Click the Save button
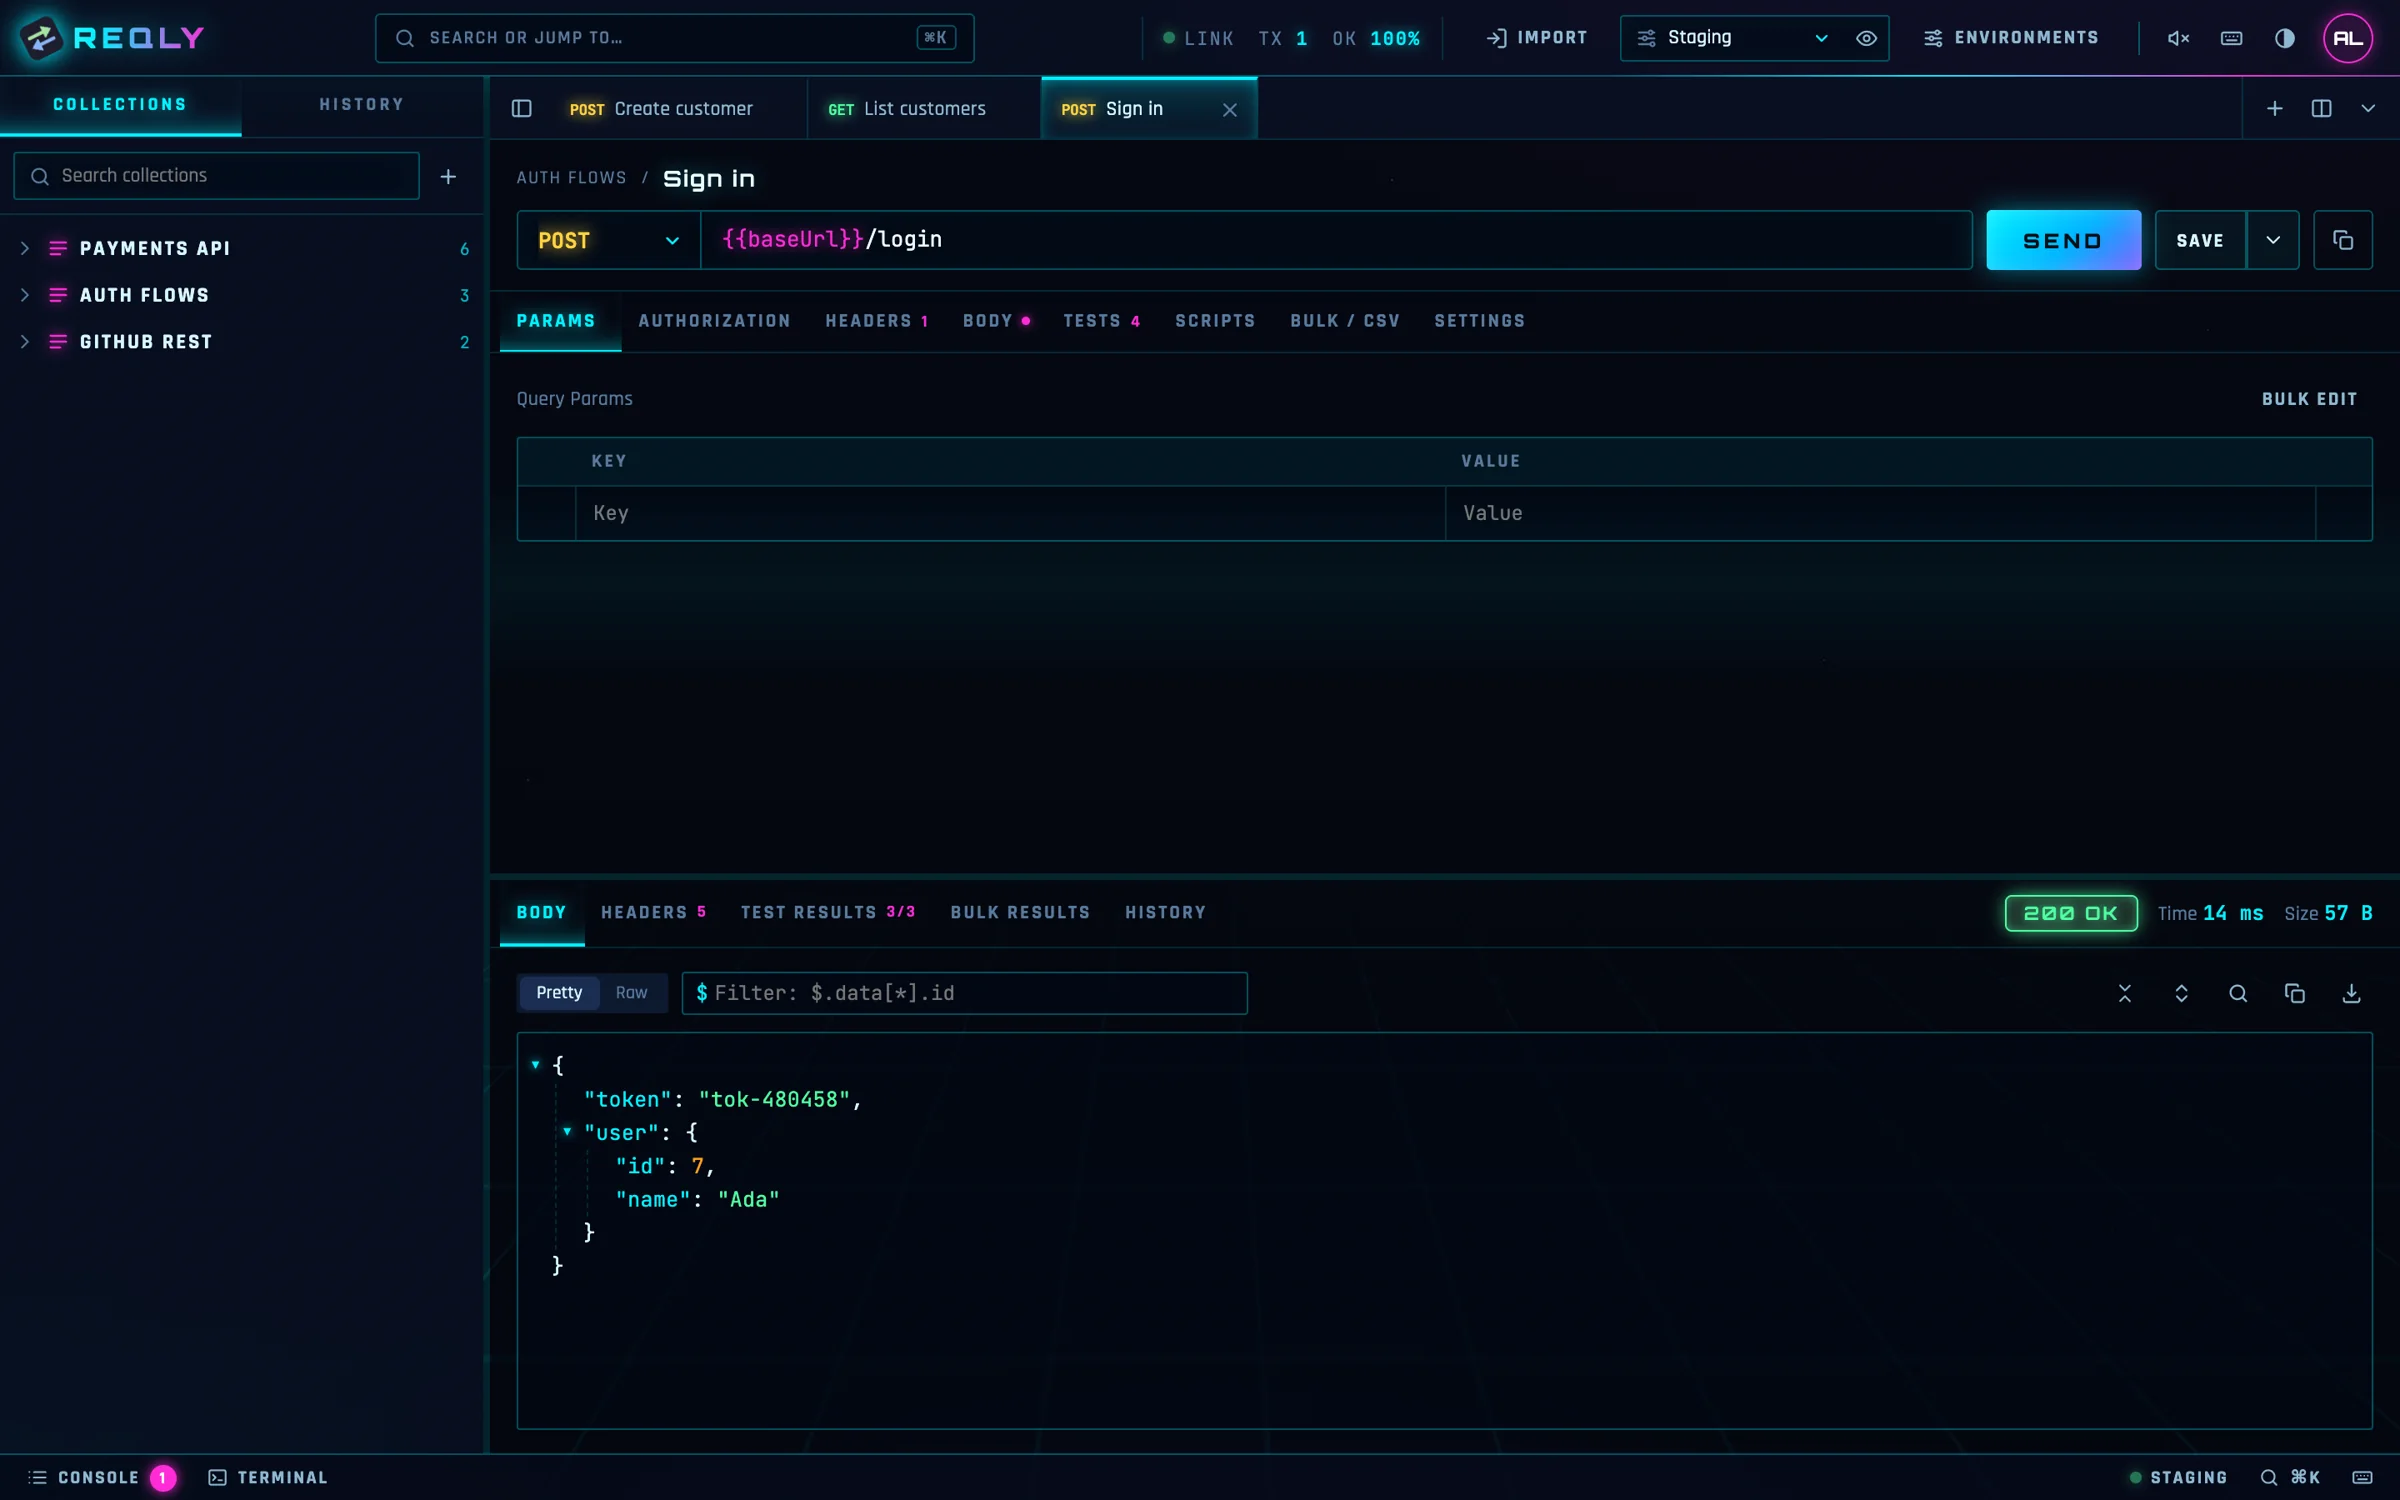Image resolution: width=2400 pixels, height=1500 pixels. point(2200,240)
